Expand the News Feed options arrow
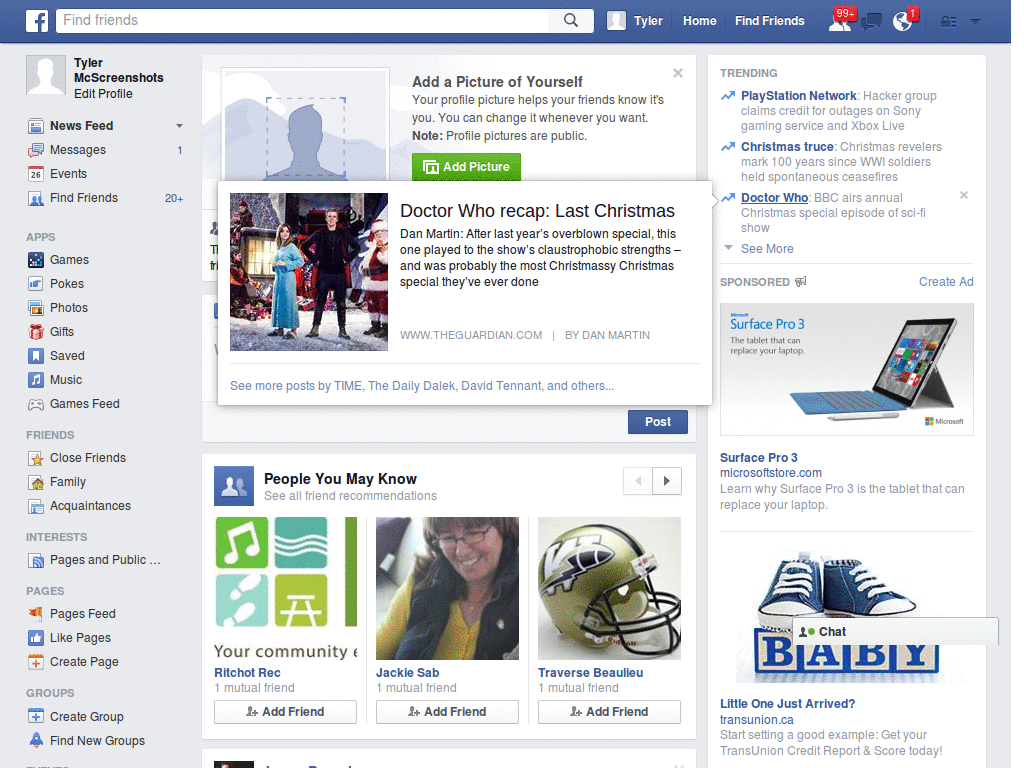The width and height of the screenshot is (1024, 768). pyautogui.click(x=179, y=125)
